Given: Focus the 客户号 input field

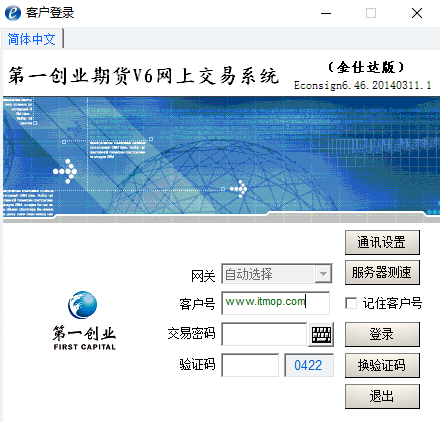Looking at the screenshot, I should [276, 303].
